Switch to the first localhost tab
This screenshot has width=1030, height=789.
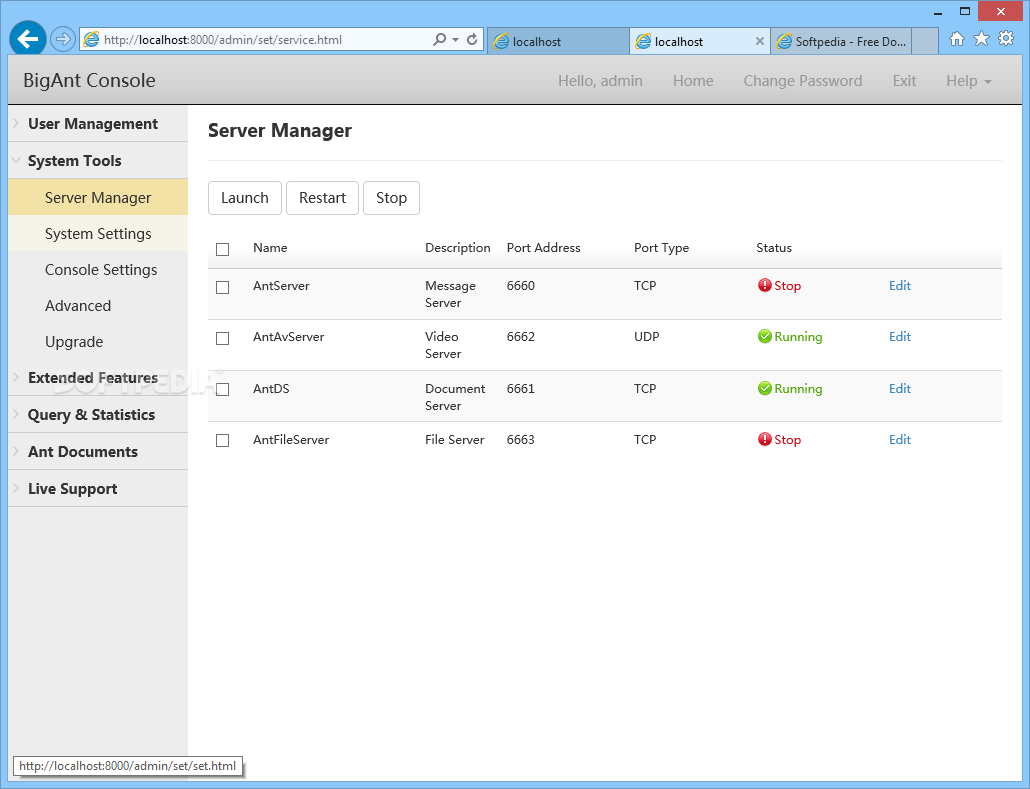558,41
